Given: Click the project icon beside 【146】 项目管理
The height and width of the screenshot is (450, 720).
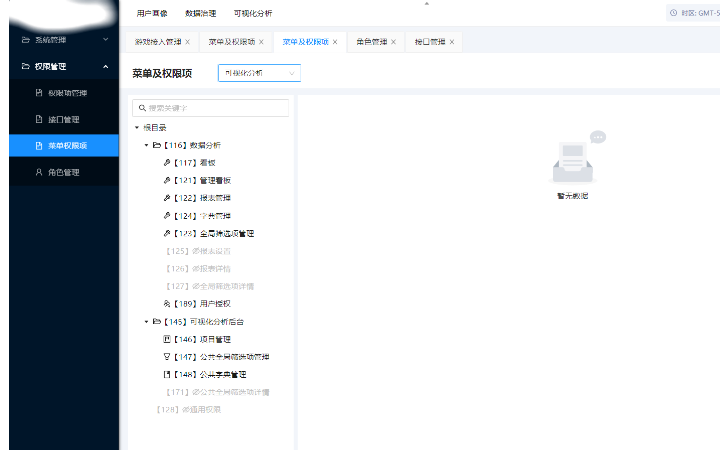Looking at the screenshot, I should (x=167, y=339).
